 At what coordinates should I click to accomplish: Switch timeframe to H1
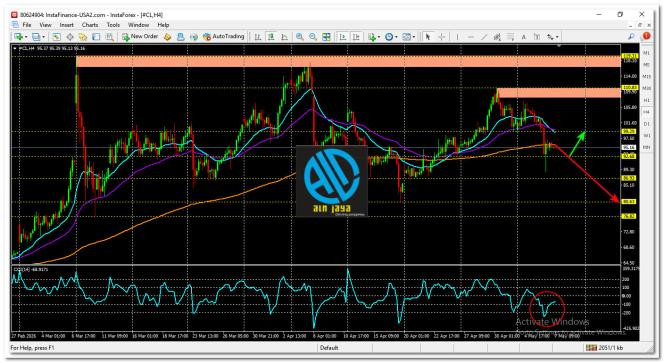(646, 100)
